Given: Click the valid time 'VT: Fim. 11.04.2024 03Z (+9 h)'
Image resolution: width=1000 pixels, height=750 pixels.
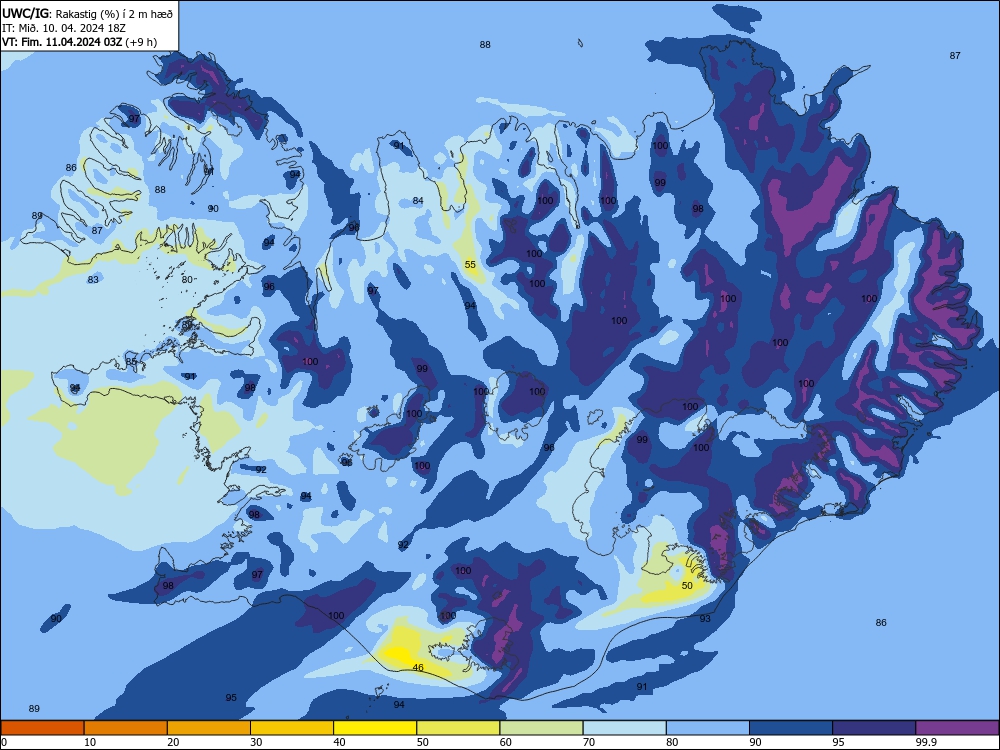Looking at the screenshot, I should click(x=79, y=43).
